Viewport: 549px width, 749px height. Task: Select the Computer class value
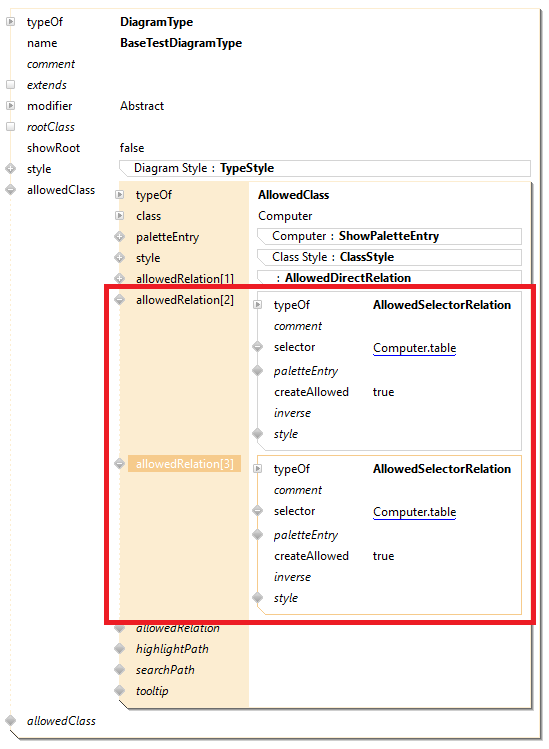pos(285,216)
